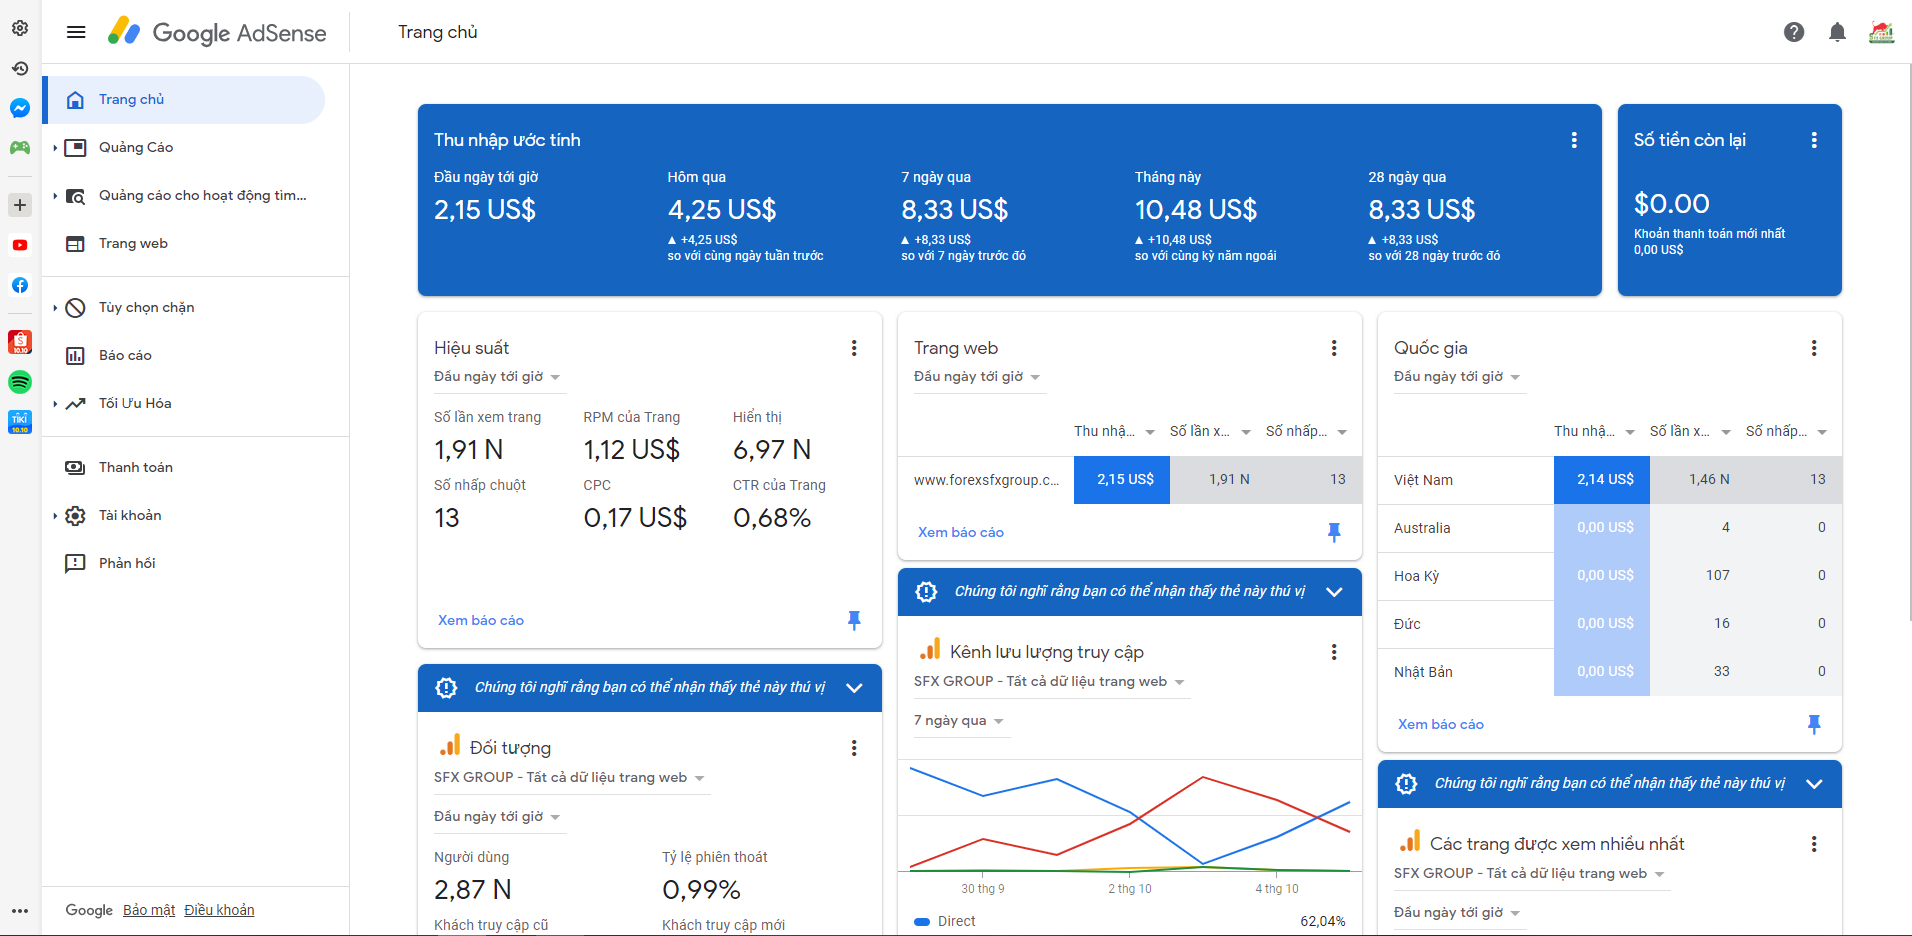Open Shopee from the browser sidebar
Screen dimensions: 1912x936
point(20,342)
